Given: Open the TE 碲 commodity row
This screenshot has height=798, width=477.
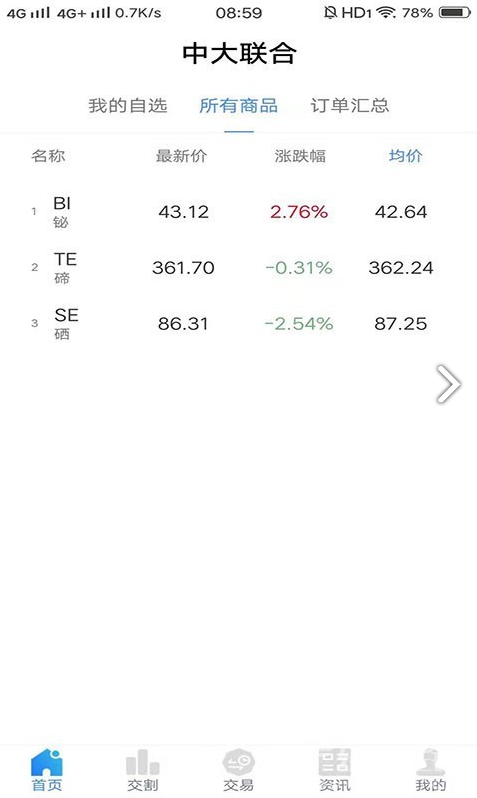Looking at the screenshot, I should (238, 268).
